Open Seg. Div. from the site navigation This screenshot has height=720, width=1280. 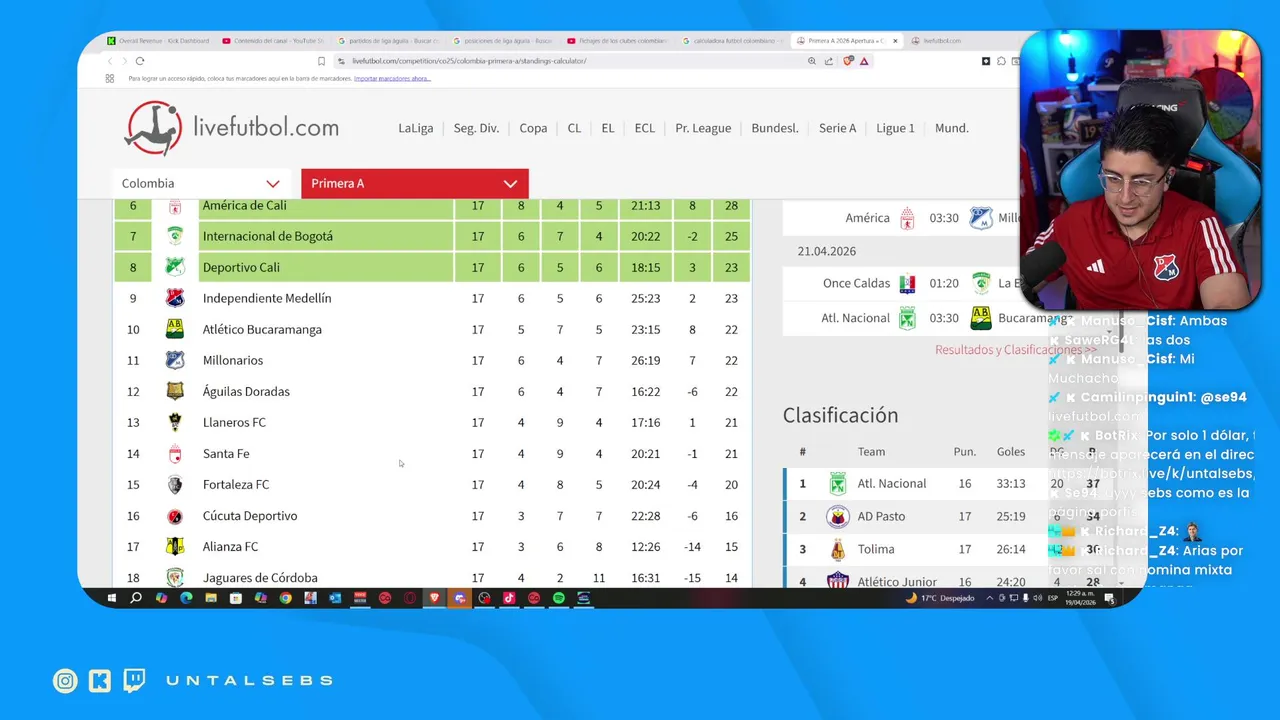pyautogui.click(x=476, y=128)
